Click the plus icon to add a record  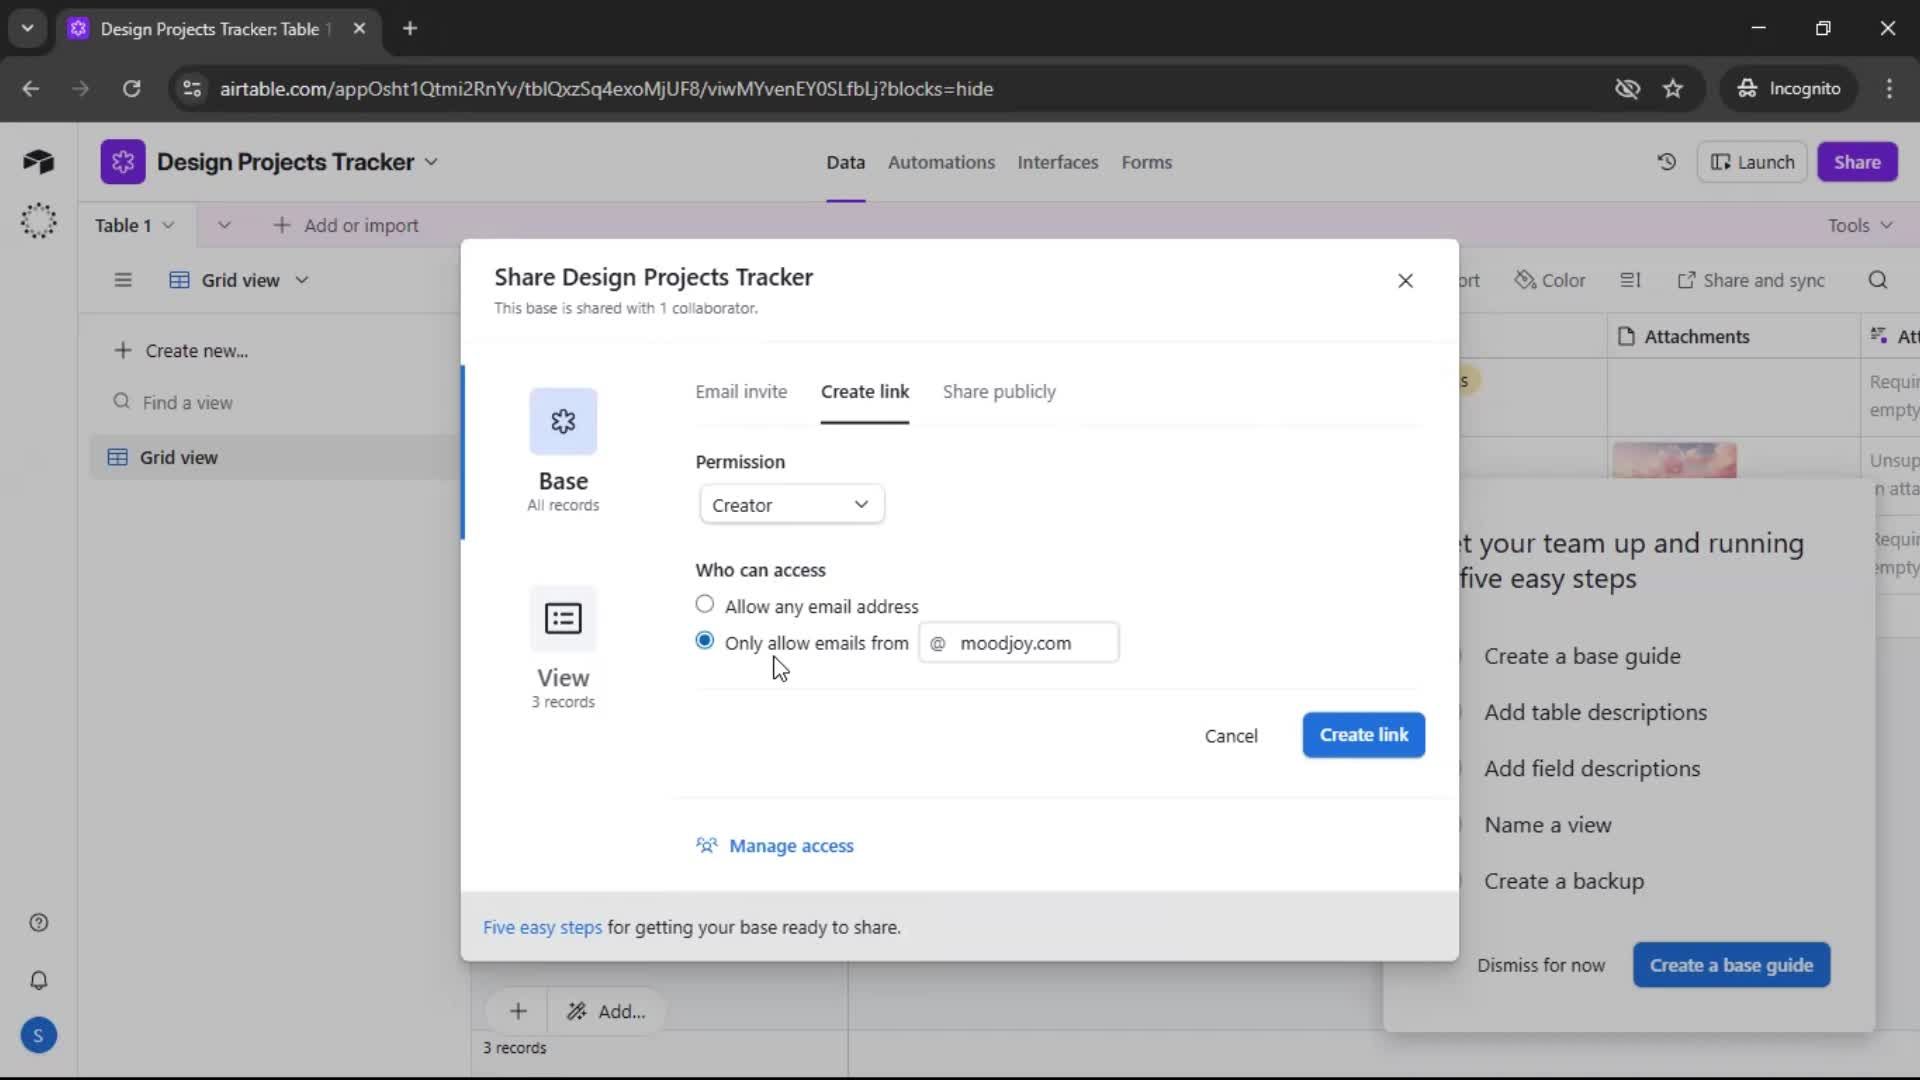(518, 1012)
